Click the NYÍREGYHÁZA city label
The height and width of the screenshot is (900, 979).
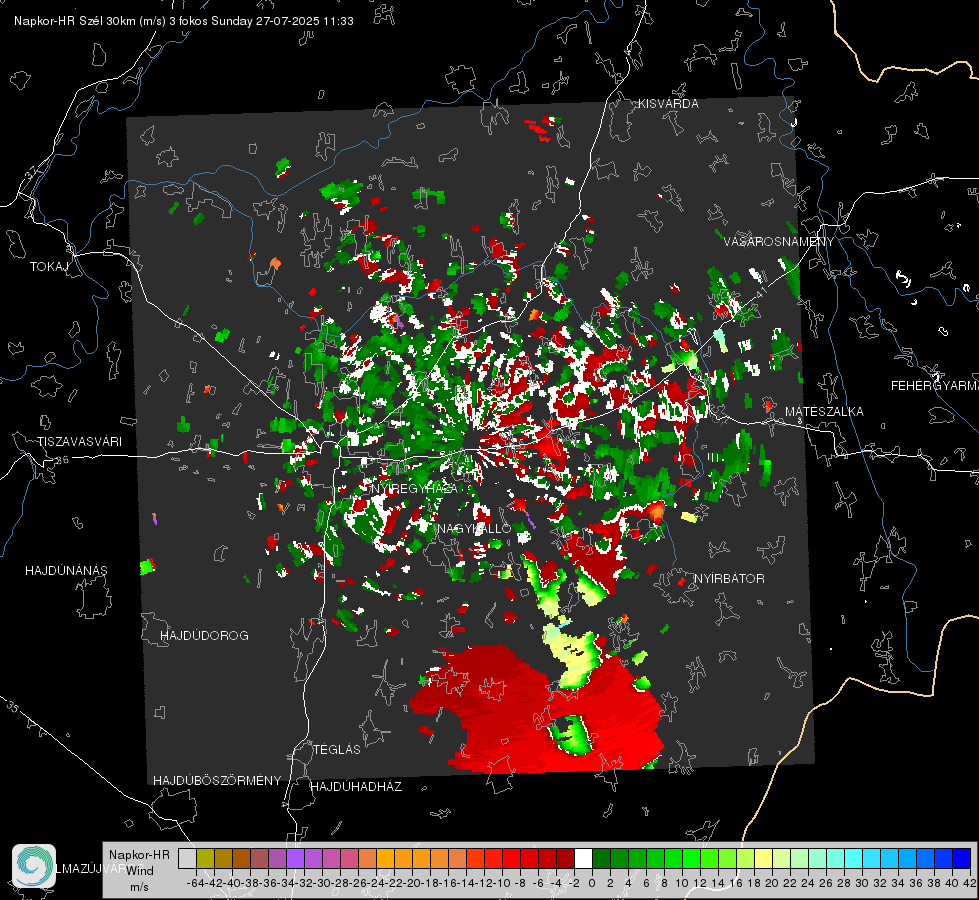point(414,488)
